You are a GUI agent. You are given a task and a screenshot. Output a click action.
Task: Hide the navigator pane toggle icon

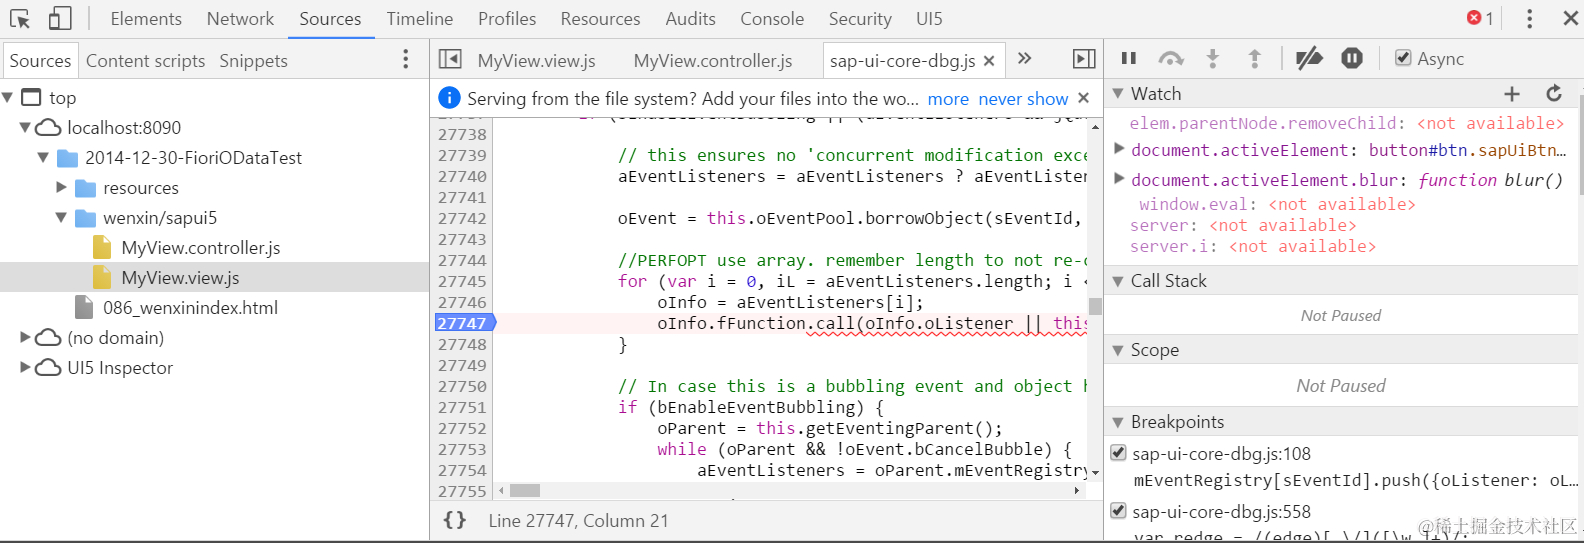[x=450, y=60]
